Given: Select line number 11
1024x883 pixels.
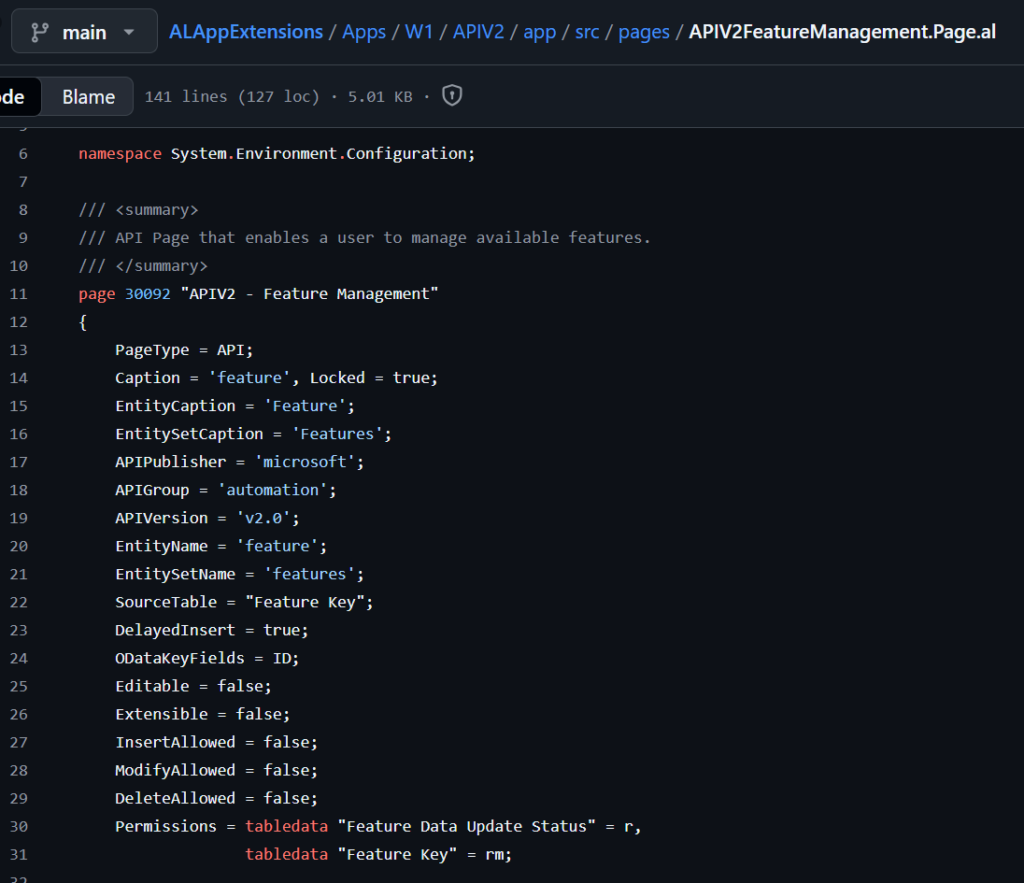Looking at the screenshot, I should tap(22, 294).
